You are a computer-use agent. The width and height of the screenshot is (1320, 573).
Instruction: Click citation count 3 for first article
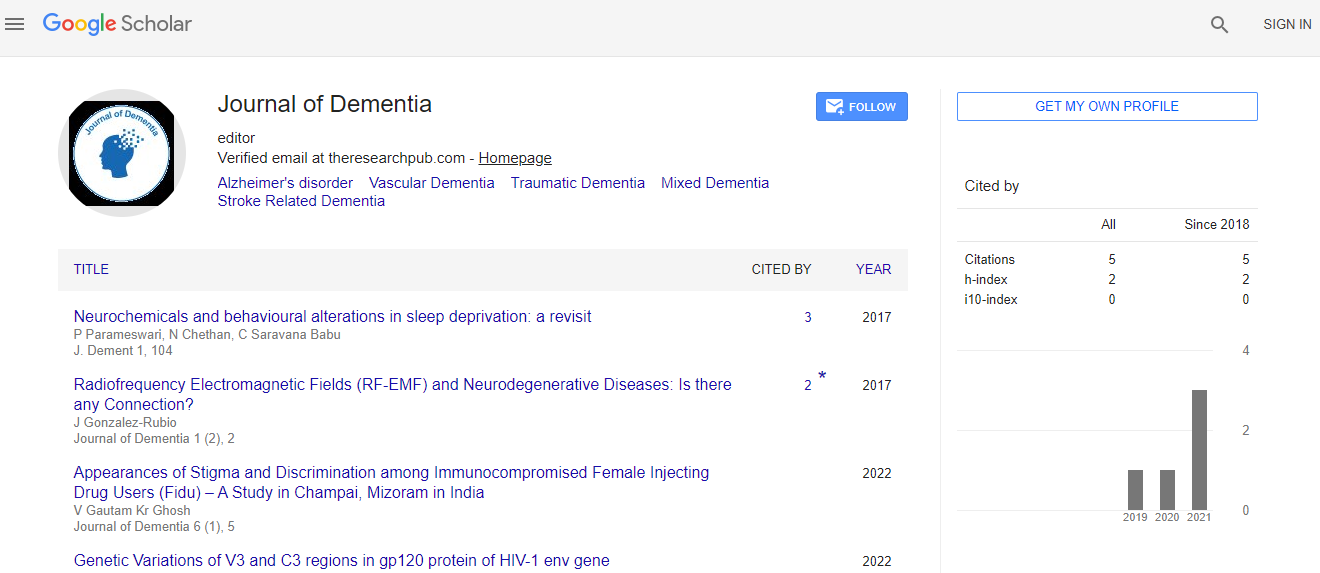808,318
